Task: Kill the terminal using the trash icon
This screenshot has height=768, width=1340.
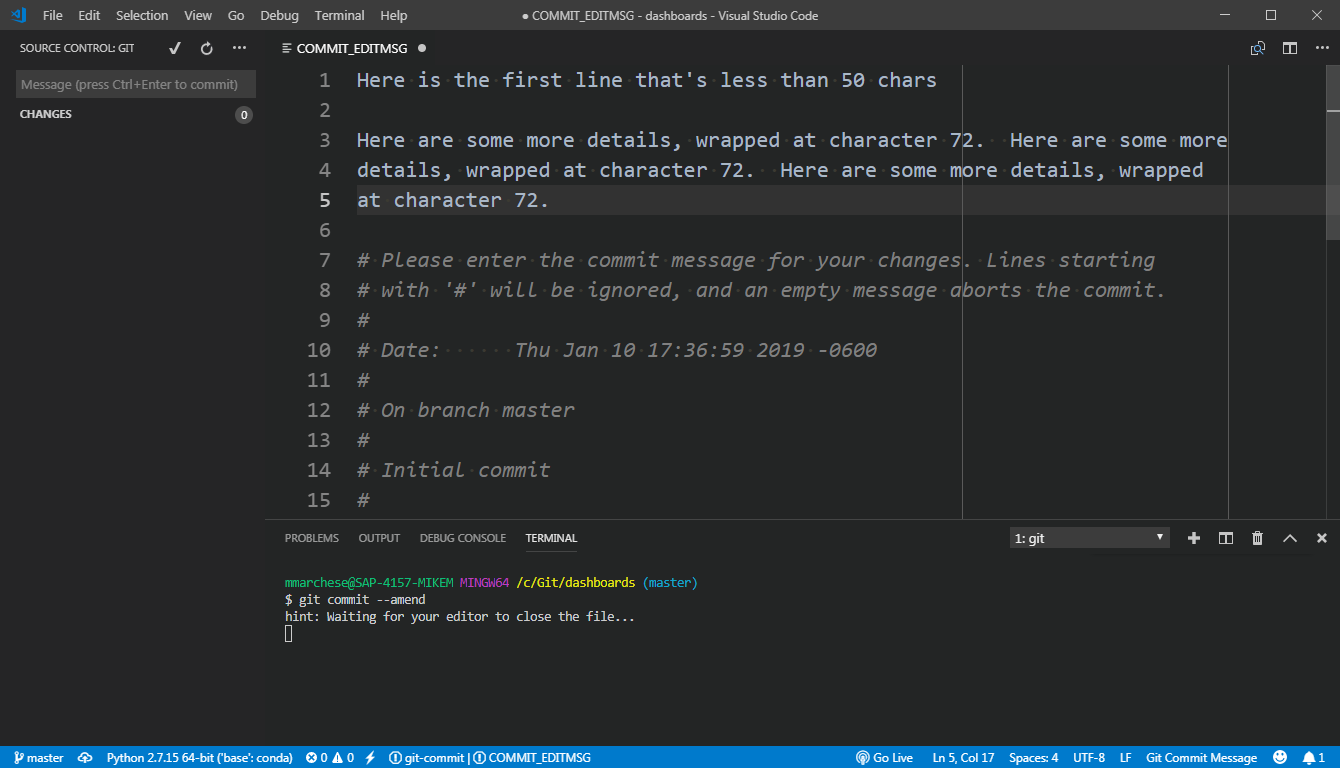Action: pyautogui.click(x=1257, y=537)
